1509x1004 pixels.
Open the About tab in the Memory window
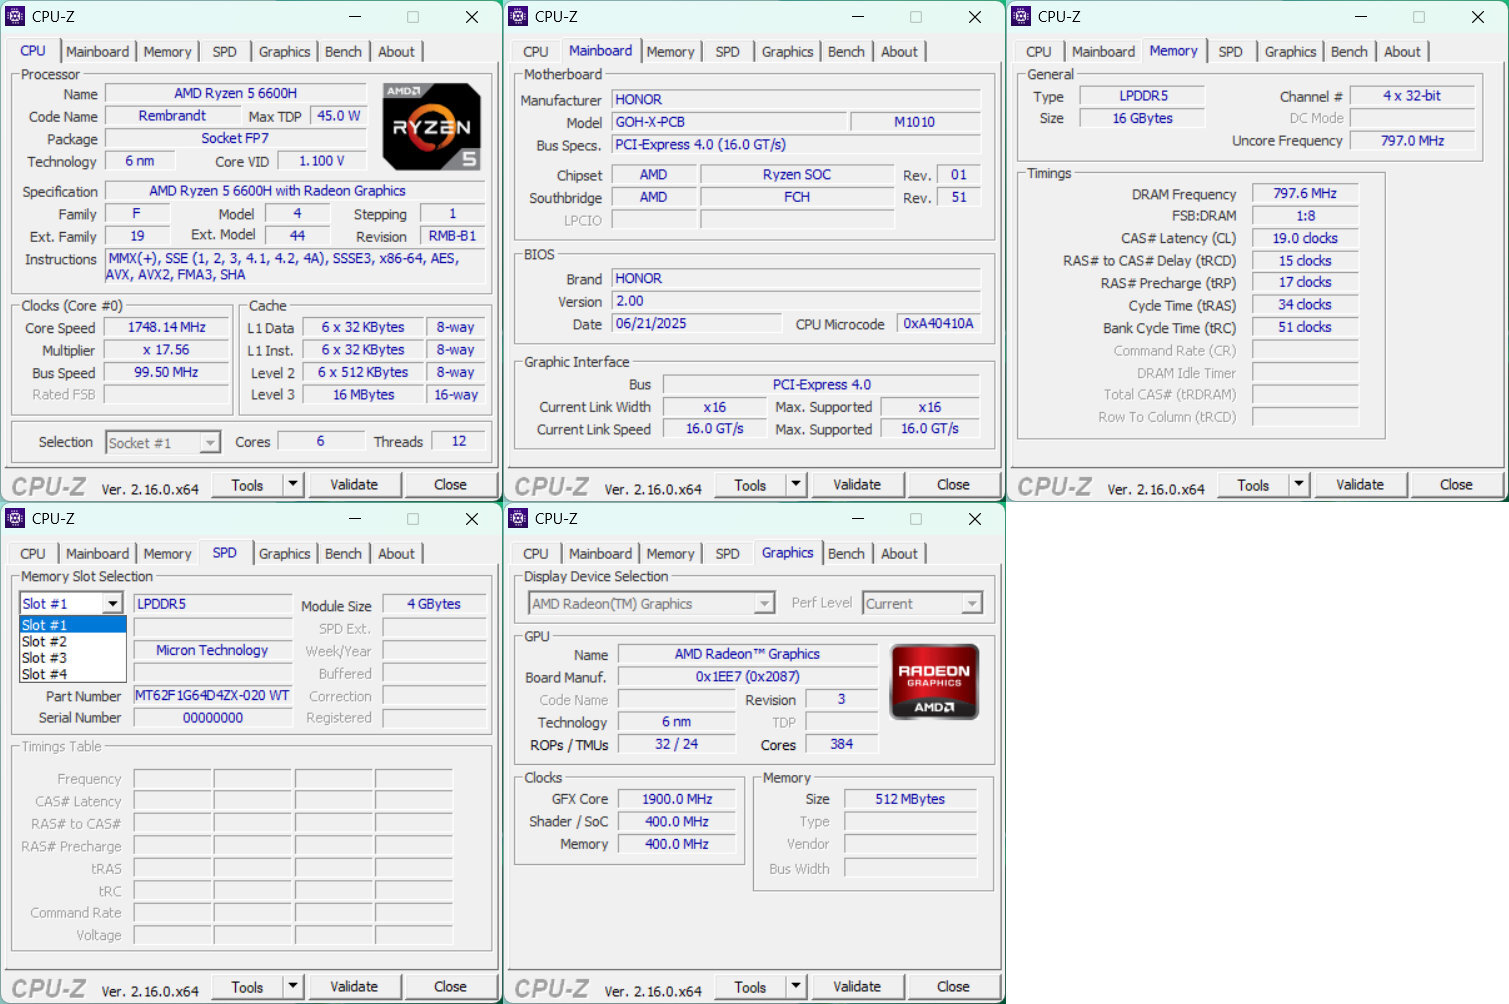coord(1402,52)
